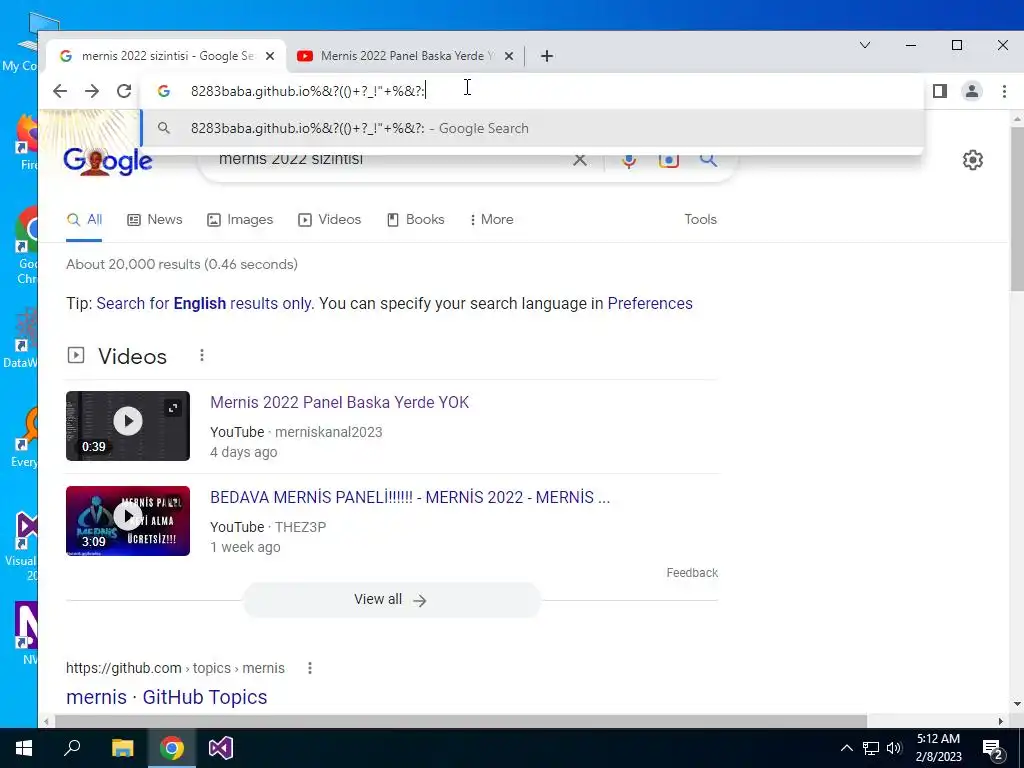Click the forward navigation arrow
This screenshot has width=1024, height=768.
click(x=92, y=91)
